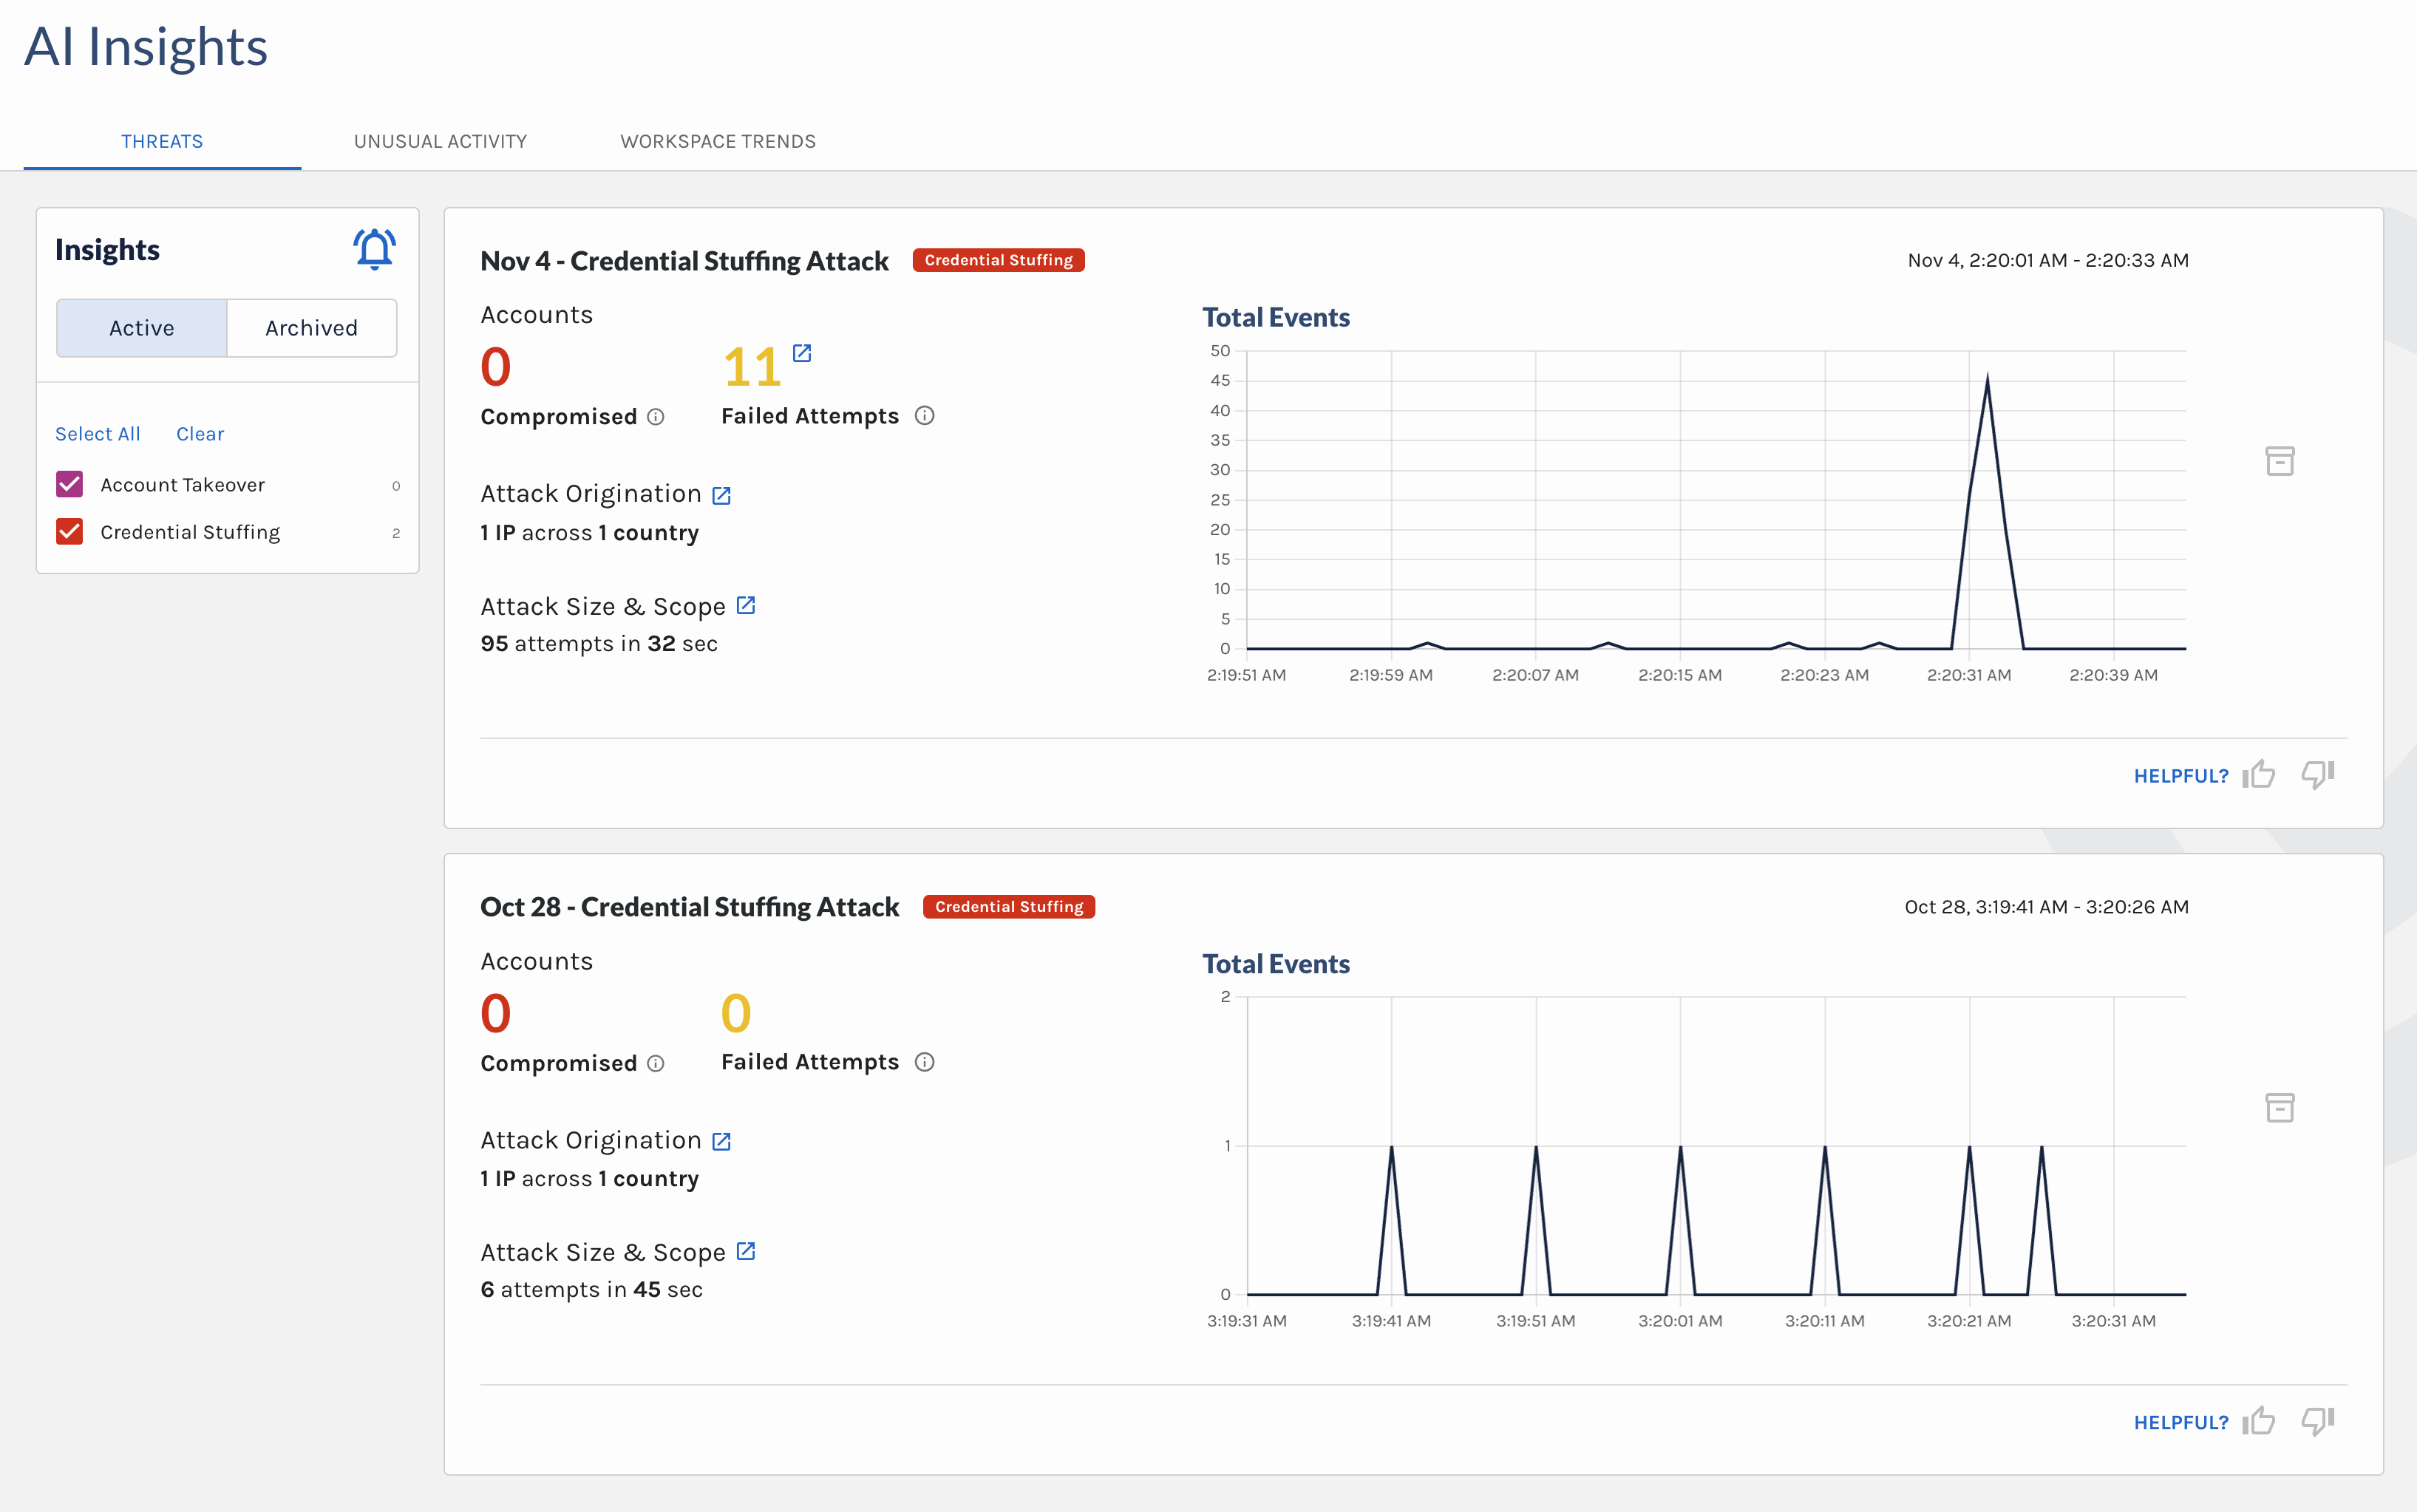Click Oct 28 - Credential Stuffing Attack title

tap(689, 907)
